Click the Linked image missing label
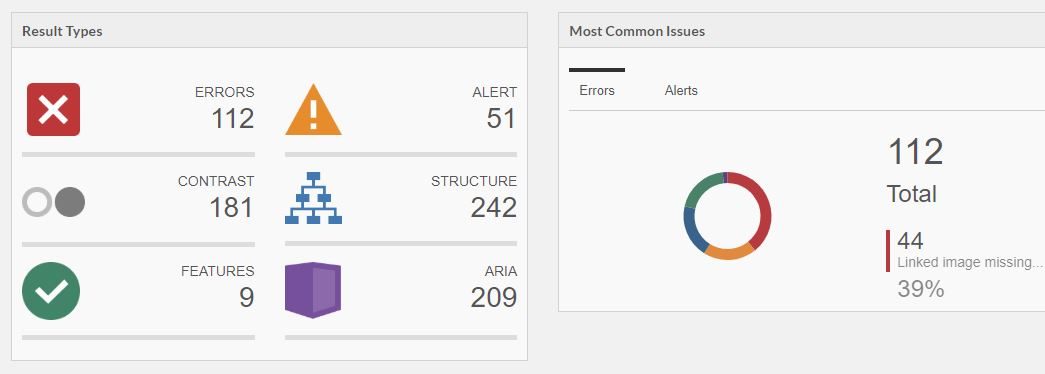Screen dimensions: 1045x374 (x=969, y=263)
